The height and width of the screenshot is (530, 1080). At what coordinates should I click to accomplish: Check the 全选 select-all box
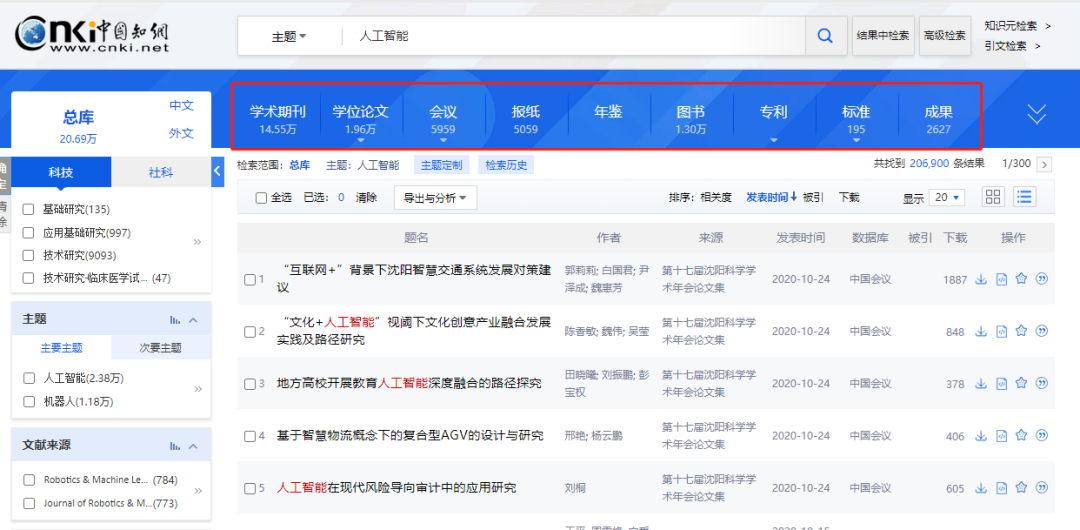pyautogui.click(x=261, y=198)
